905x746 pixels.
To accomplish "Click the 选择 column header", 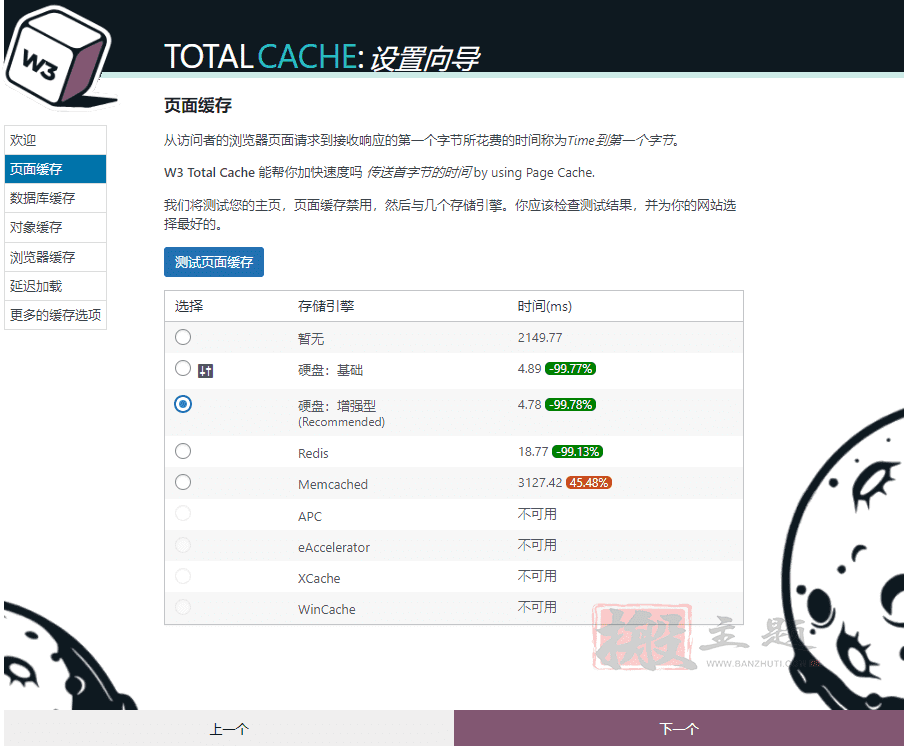I will (x=189, y=306).
